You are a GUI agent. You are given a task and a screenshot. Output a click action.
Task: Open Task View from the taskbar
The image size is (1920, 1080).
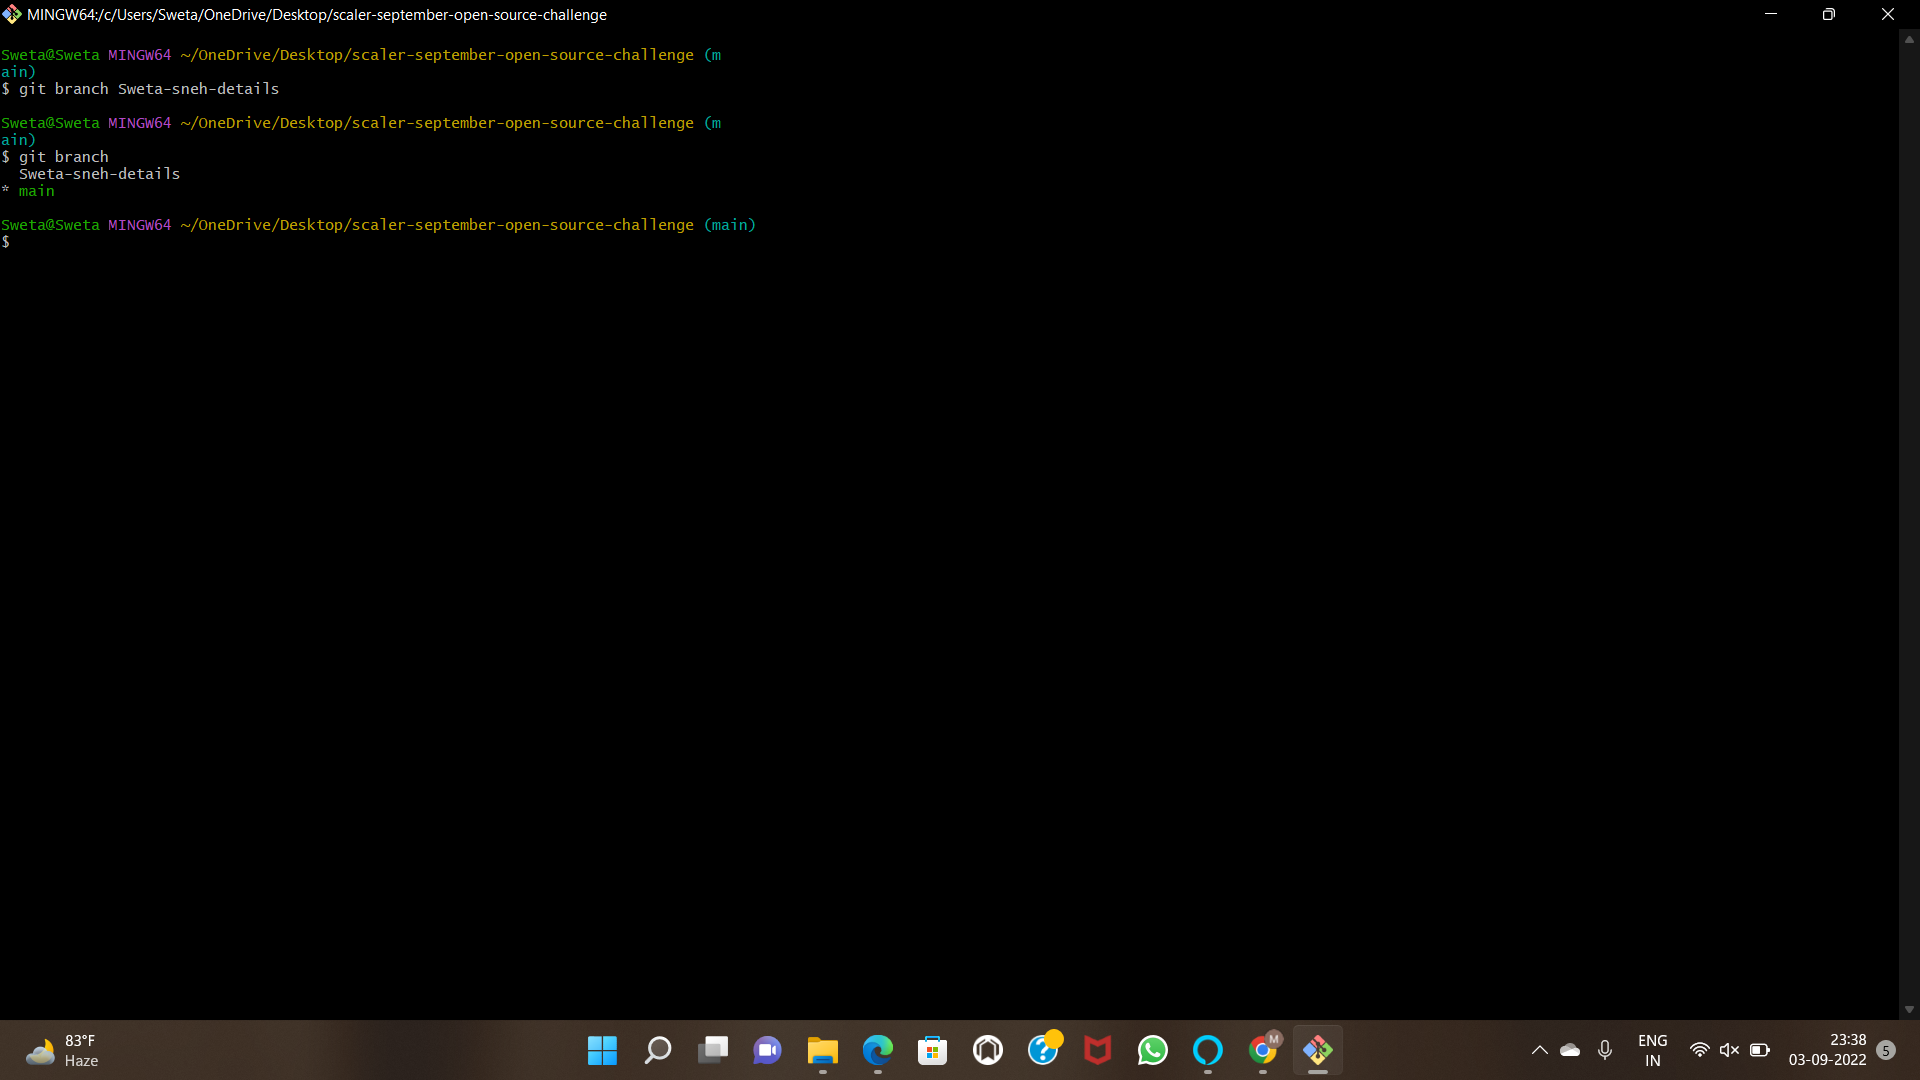pyautogui.click(x=712, y=1050)
